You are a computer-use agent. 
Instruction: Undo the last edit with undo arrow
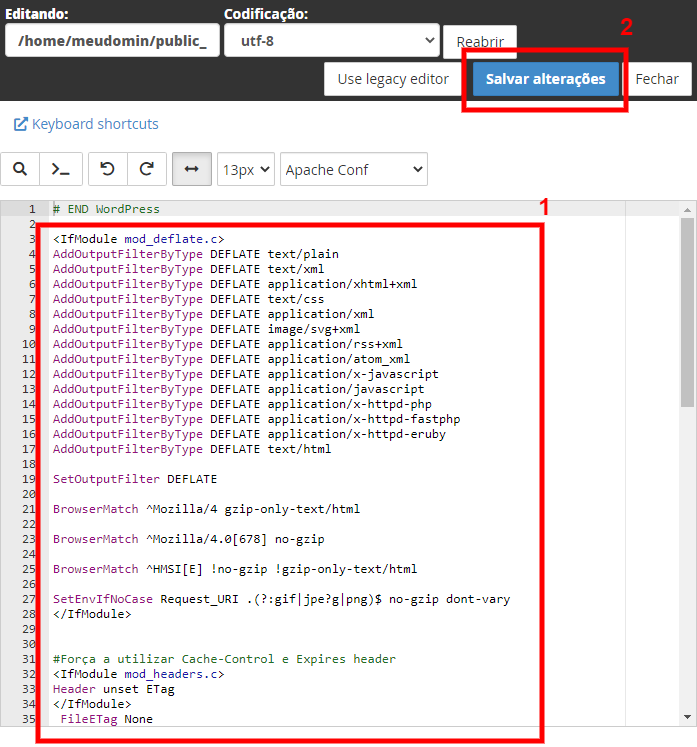pyautogui.click(x=108, y=169)
